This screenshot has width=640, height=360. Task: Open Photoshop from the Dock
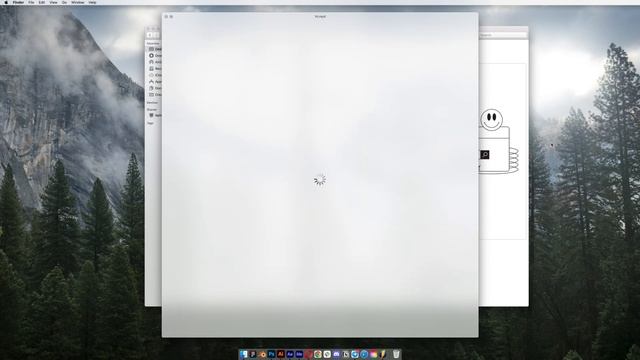tap(271, 354)
